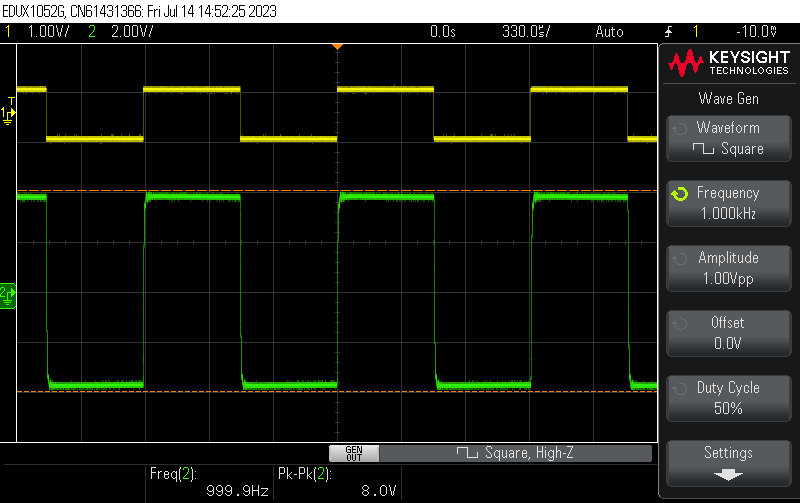Select the Offset 0.0V softkey
This screenshot has height=503, width=800.
729,333
